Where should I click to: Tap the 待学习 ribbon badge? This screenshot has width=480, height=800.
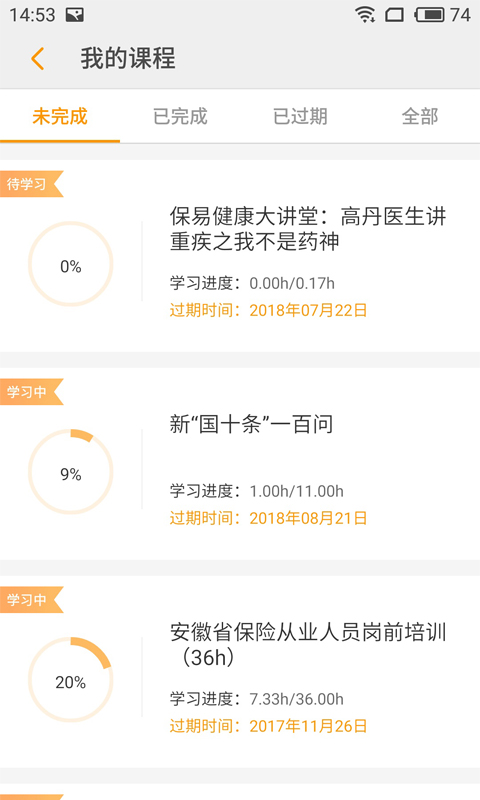click(31, 184)
